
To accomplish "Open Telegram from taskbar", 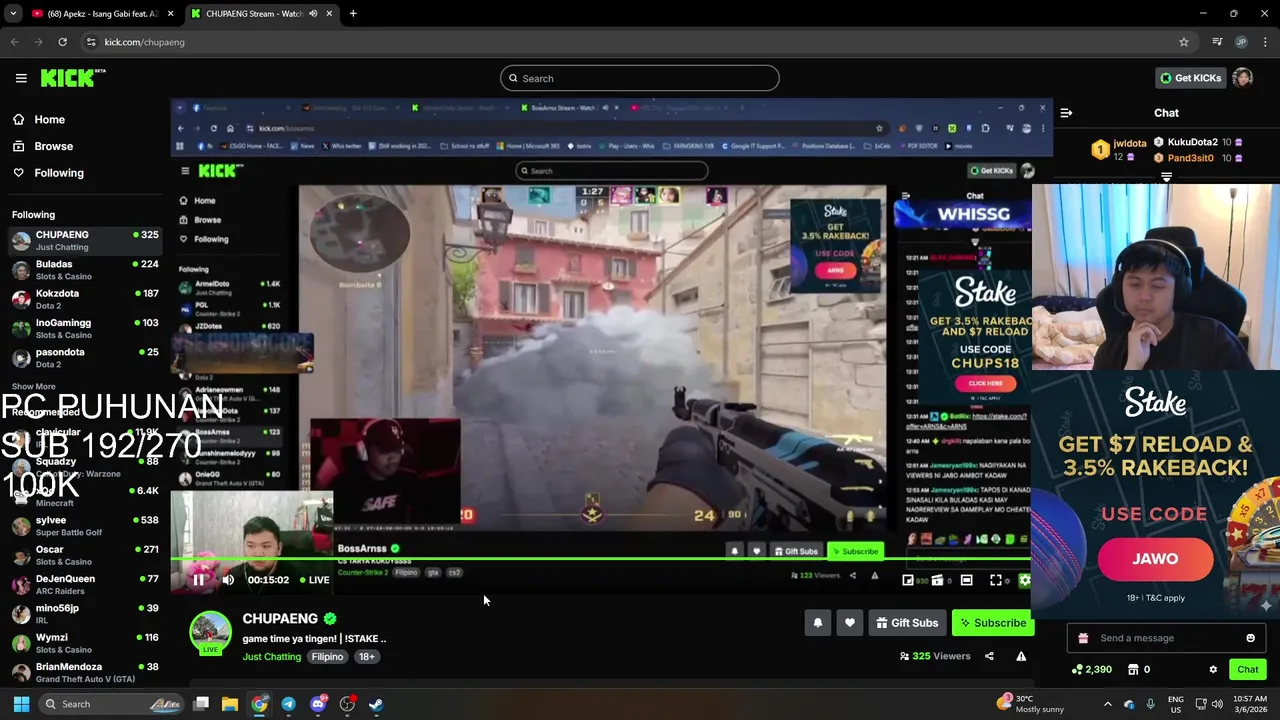I will point(288,704).
